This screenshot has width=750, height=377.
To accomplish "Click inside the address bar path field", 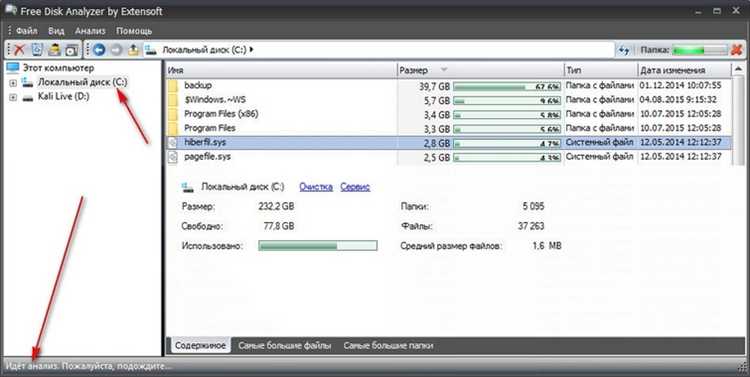I will click(x=378, y=49).
